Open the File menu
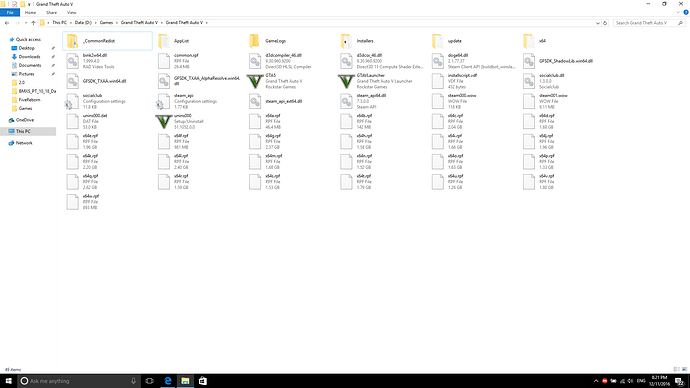Image resolution: width=690 pixels, height=388 pixels. click(x=10, y=13)
